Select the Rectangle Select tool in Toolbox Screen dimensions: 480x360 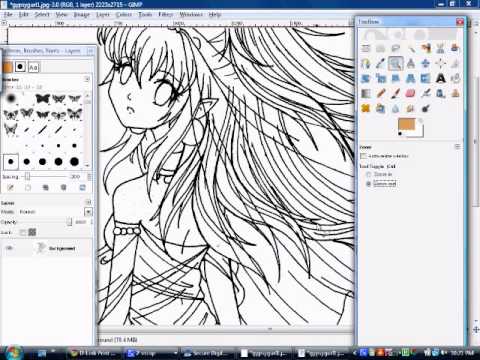[x=366, y=48]
